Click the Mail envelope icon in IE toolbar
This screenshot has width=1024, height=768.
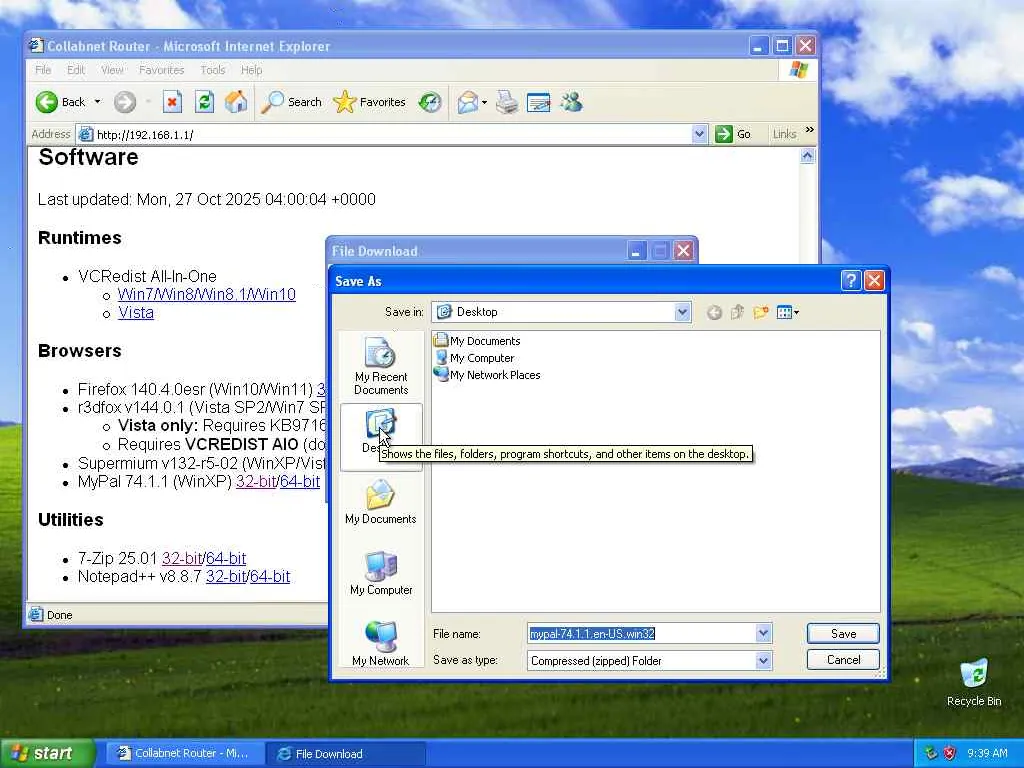point(468,102)
